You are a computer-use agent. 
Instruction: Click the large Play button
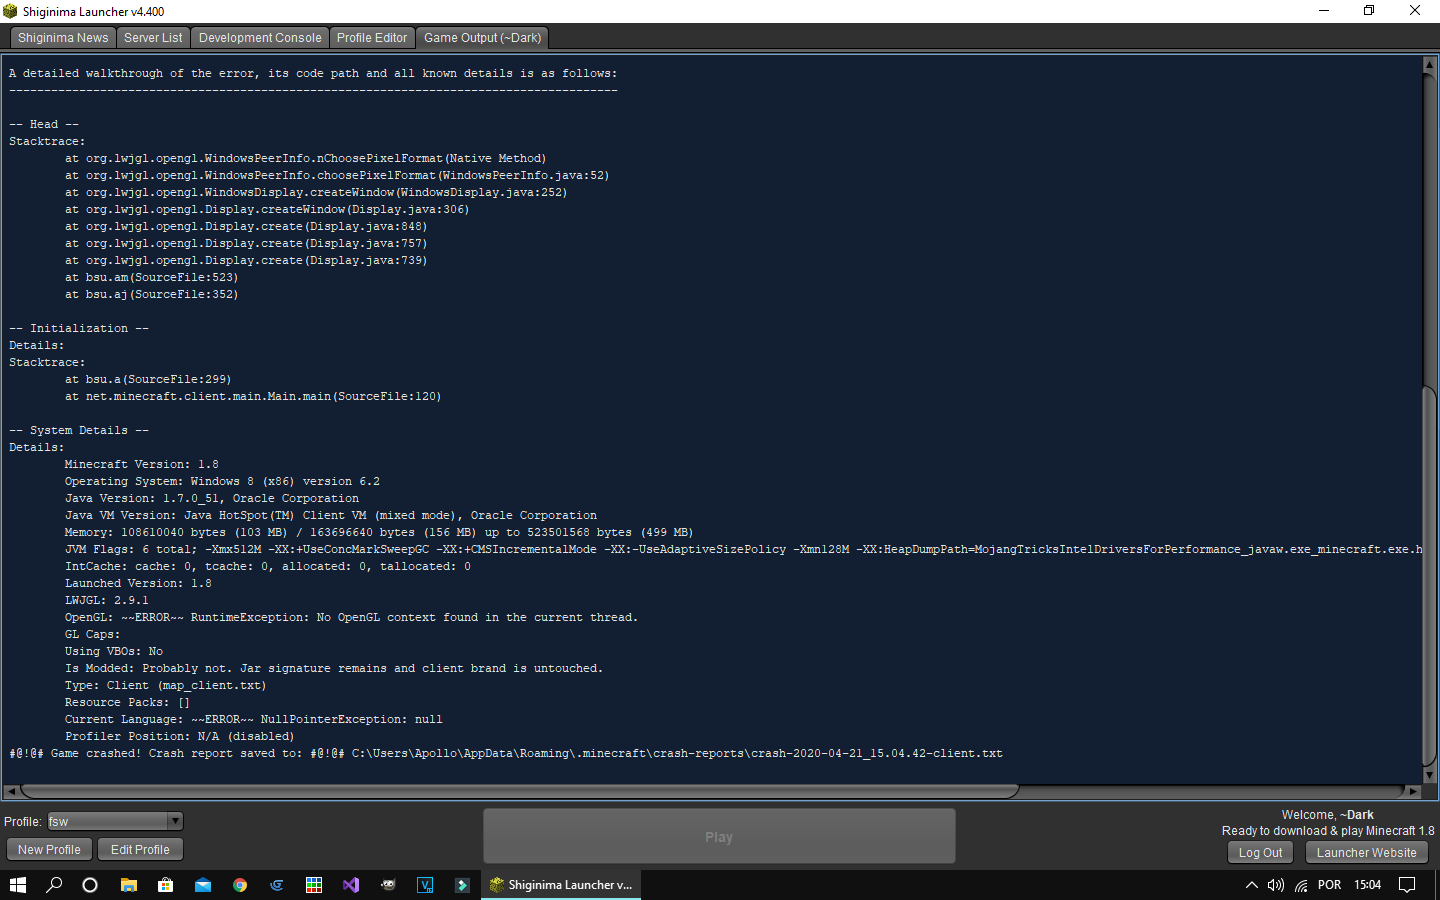719,837
